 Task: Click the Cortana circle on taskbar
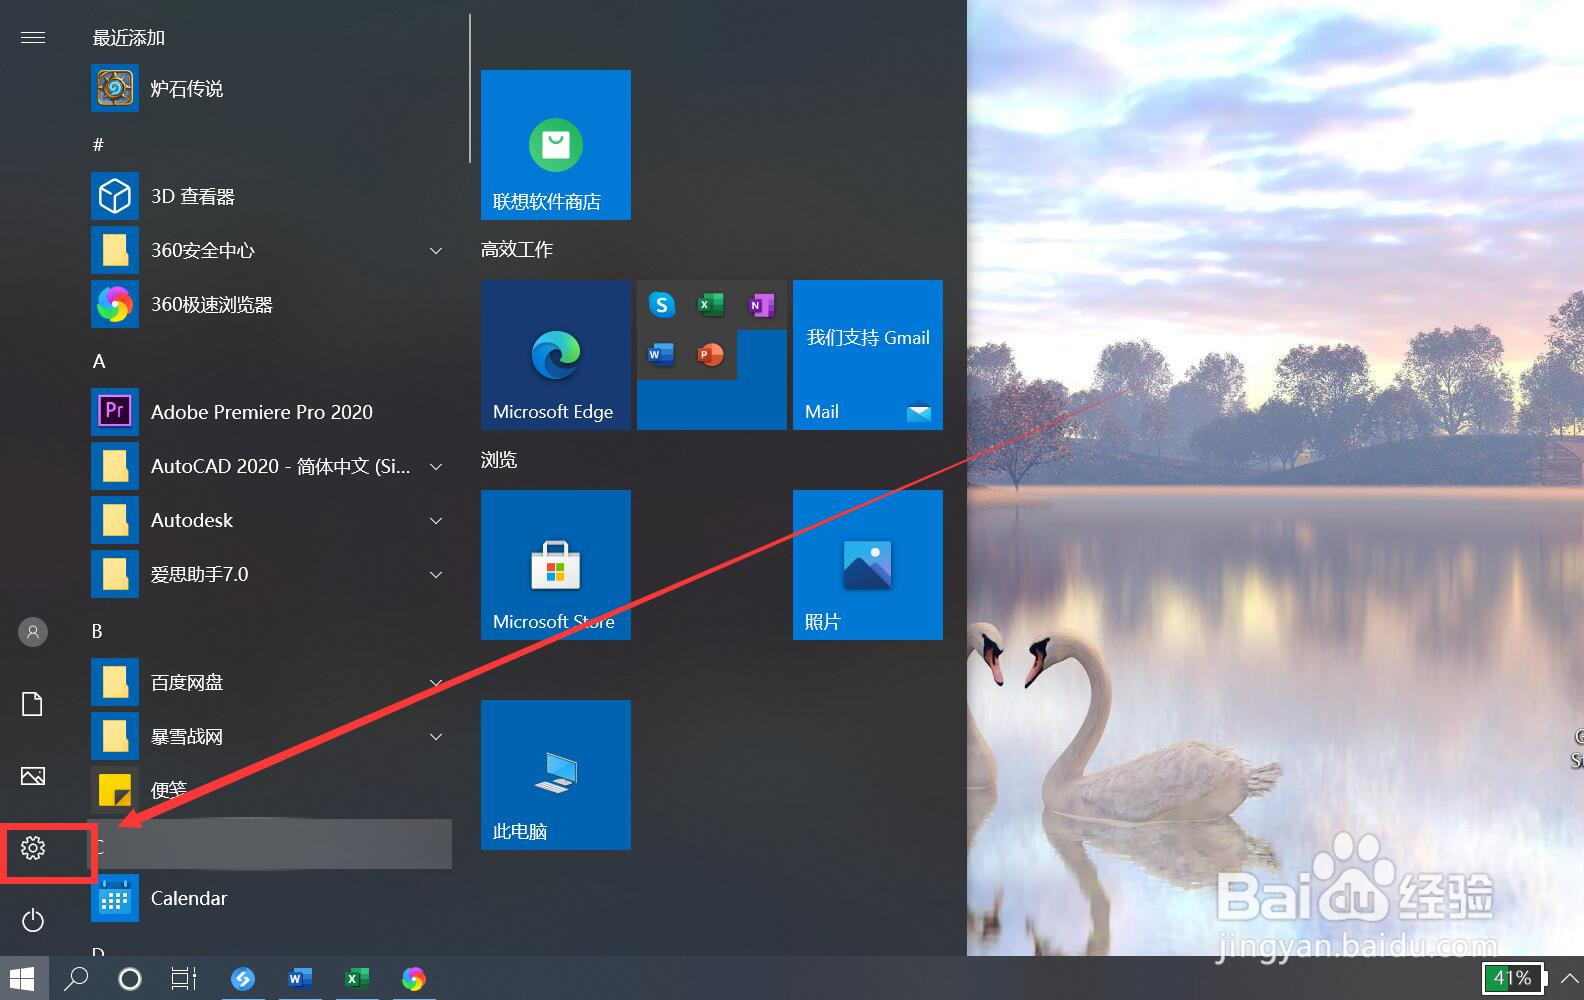point(130,979)
